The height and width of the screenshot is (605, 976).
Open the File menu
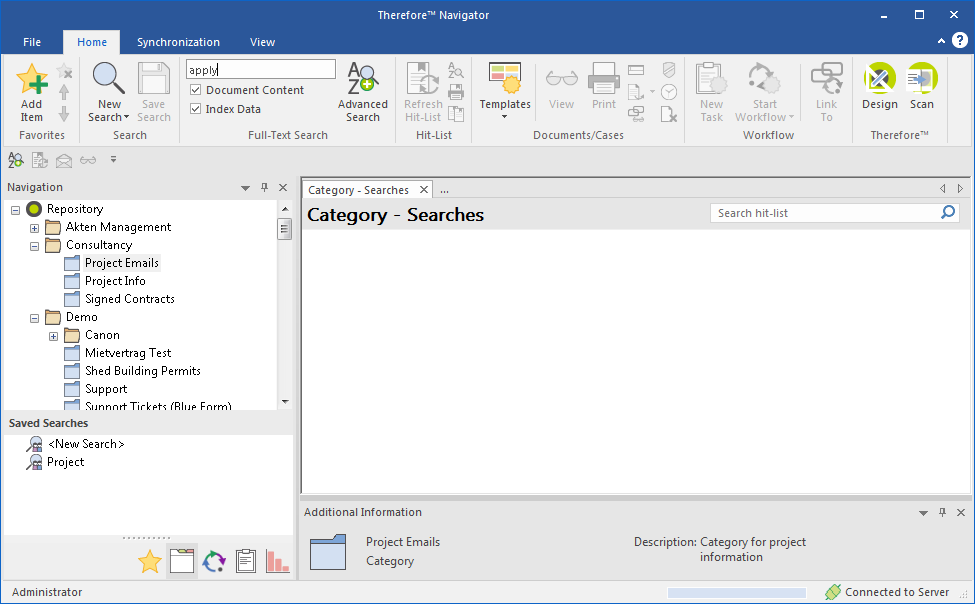pyautogui.click(x=31, y=42)
